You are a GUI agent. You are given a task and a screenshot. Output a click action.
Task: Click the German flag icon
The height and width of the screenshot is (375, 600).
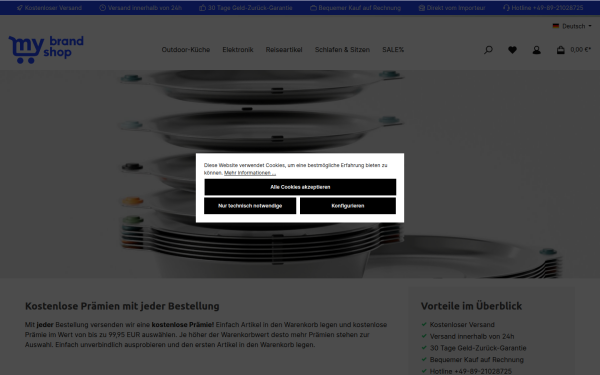click(x=556, y=26)
